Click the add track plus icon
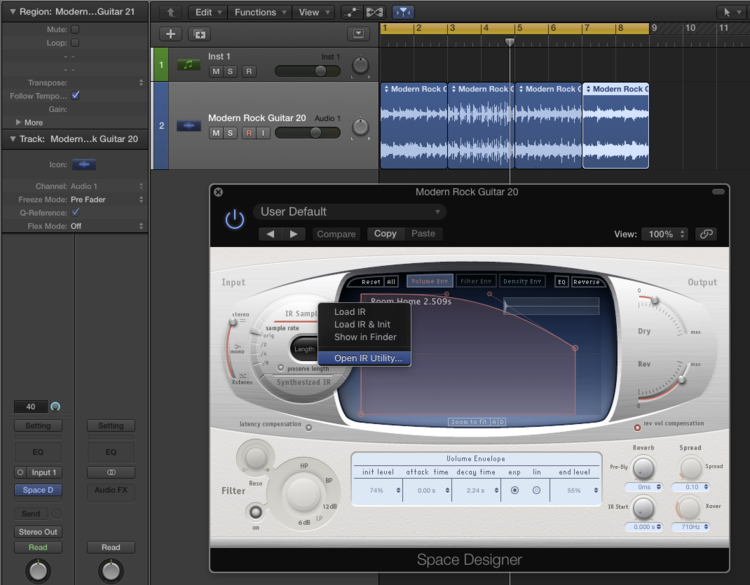750x585 pixels. tap(170, 33)
